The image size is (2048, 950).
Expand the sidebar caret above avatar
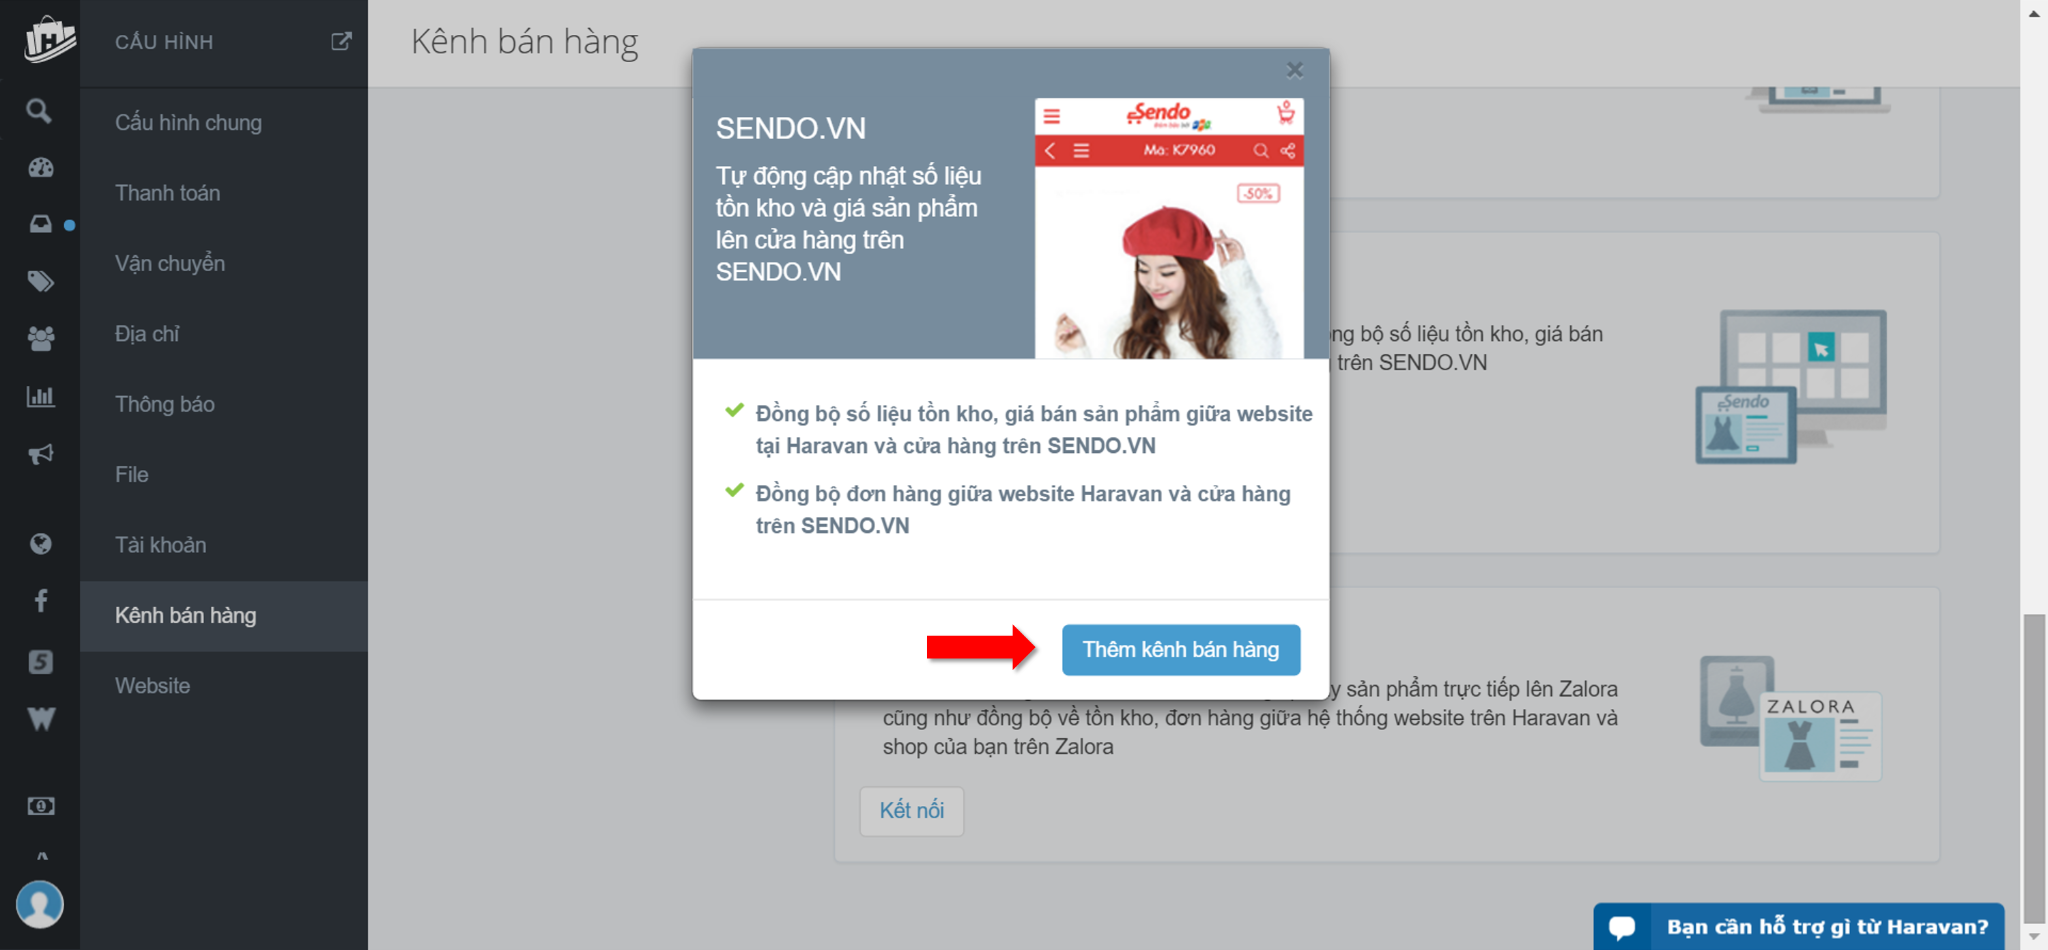click(41, 857)
